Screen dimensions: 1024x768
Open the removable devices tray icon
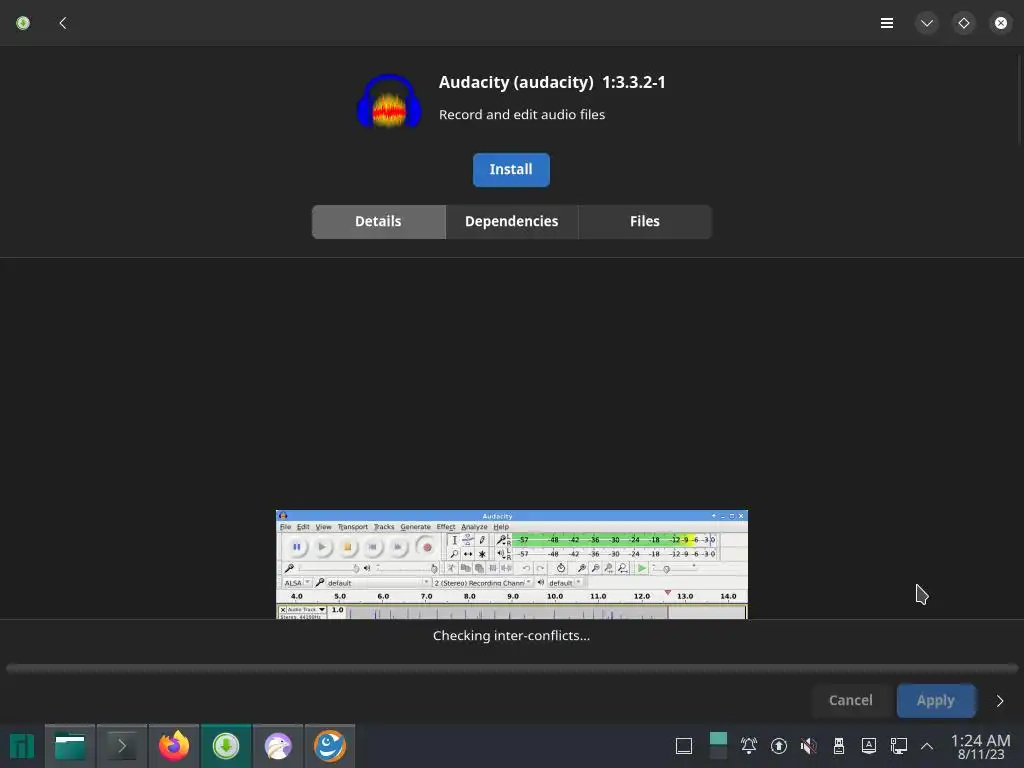(839, 746)
